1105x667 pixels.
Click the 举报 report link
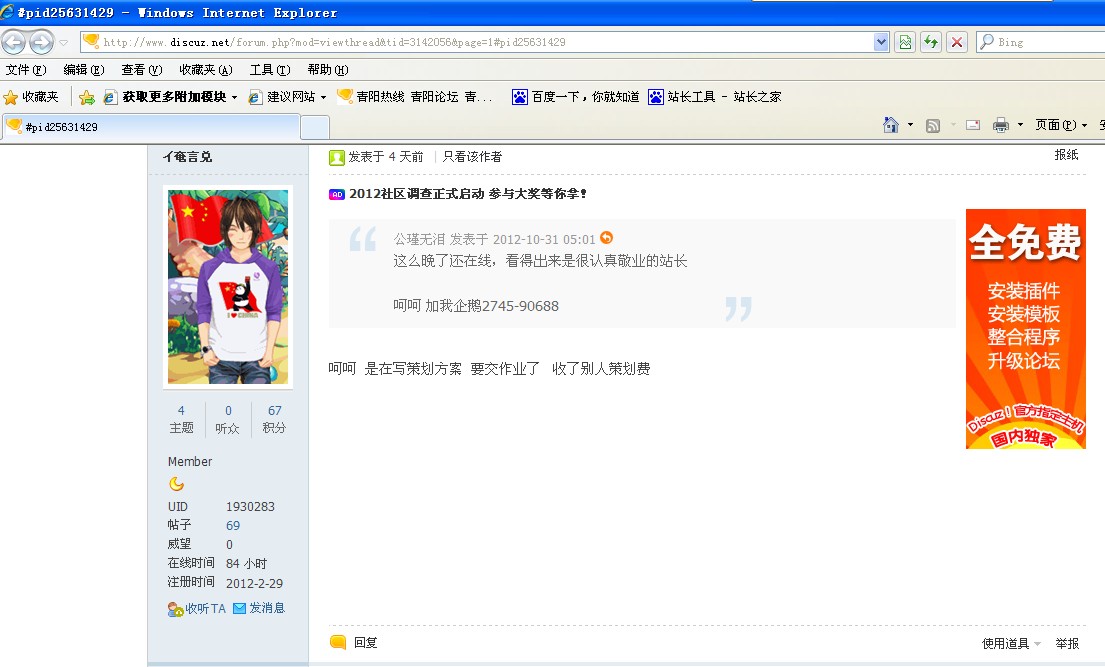pyautogui.click(x=1067, y=643)
